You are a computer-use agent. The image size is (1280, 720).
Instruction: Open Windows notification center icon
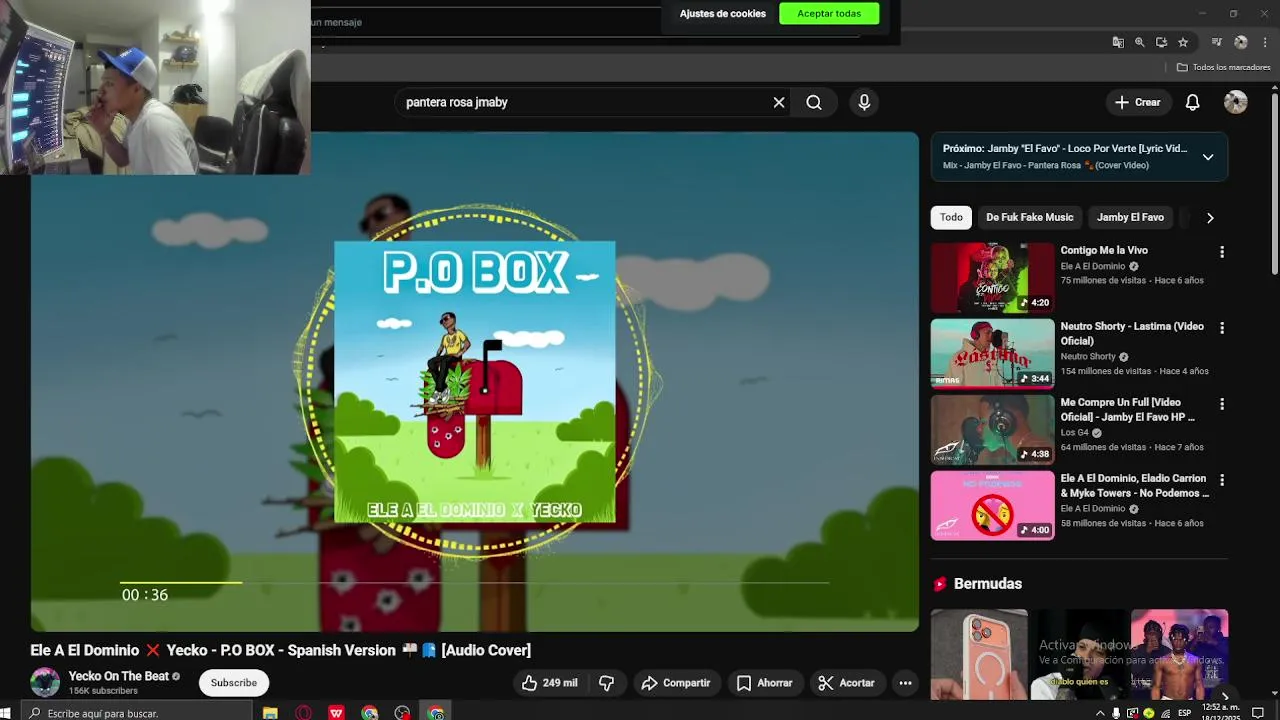pos(1258,713)
